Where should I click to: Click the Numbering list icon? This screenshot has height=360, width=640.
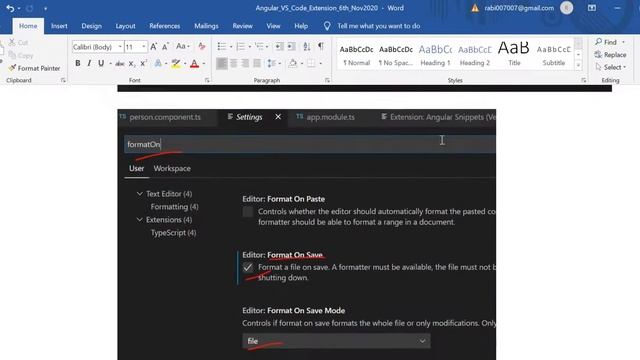(241, 47)
